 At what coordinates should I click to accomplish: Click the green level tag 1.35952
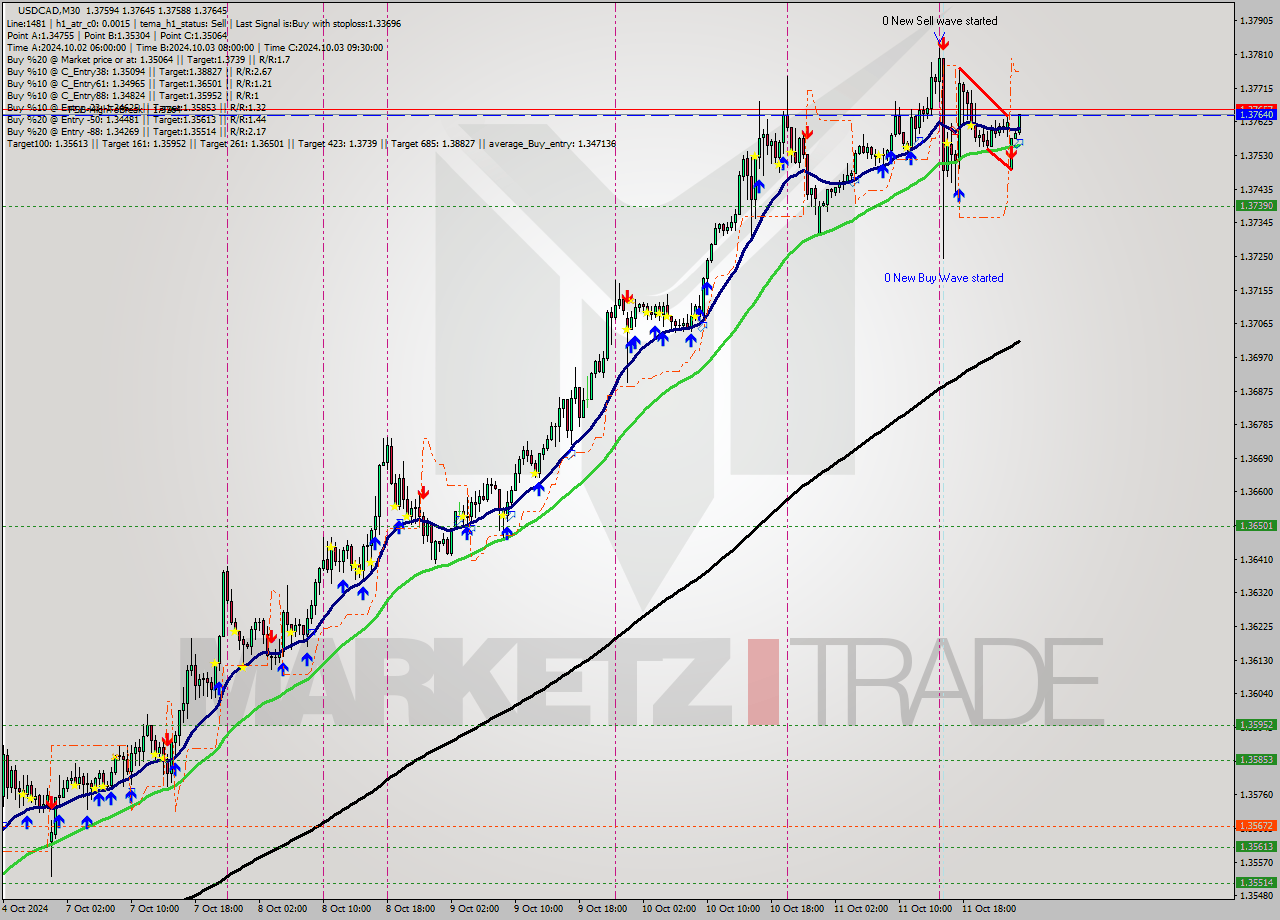[x=1256, y=724]
